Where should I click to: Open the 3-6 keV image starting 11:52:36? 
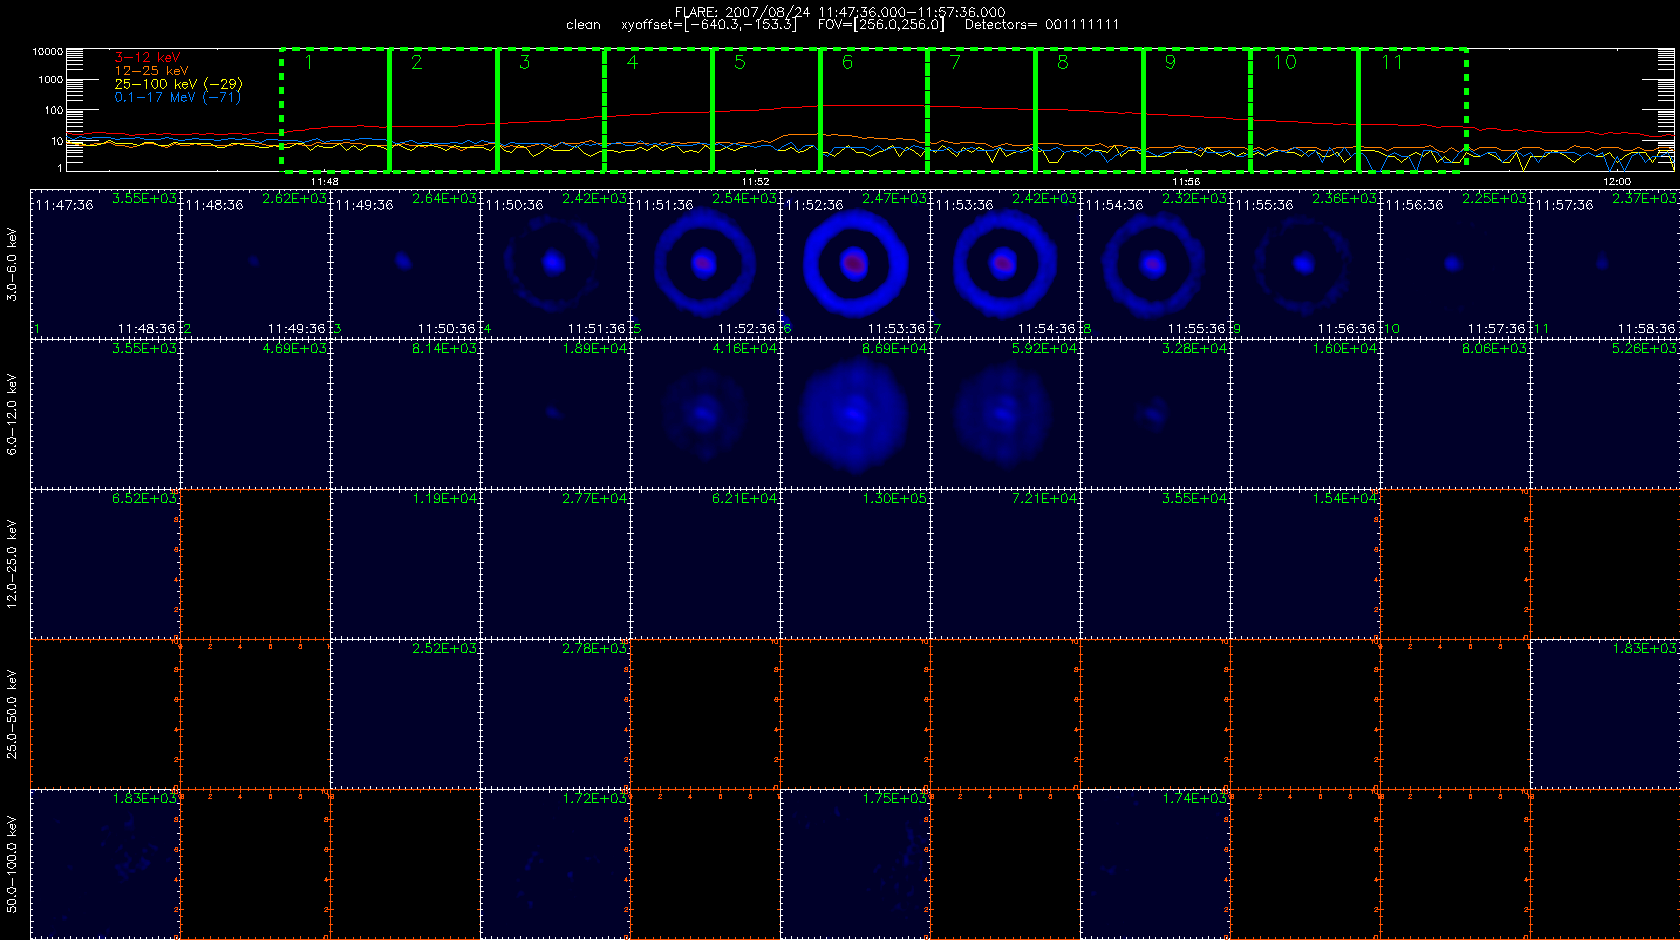click(x=855, y=264)
